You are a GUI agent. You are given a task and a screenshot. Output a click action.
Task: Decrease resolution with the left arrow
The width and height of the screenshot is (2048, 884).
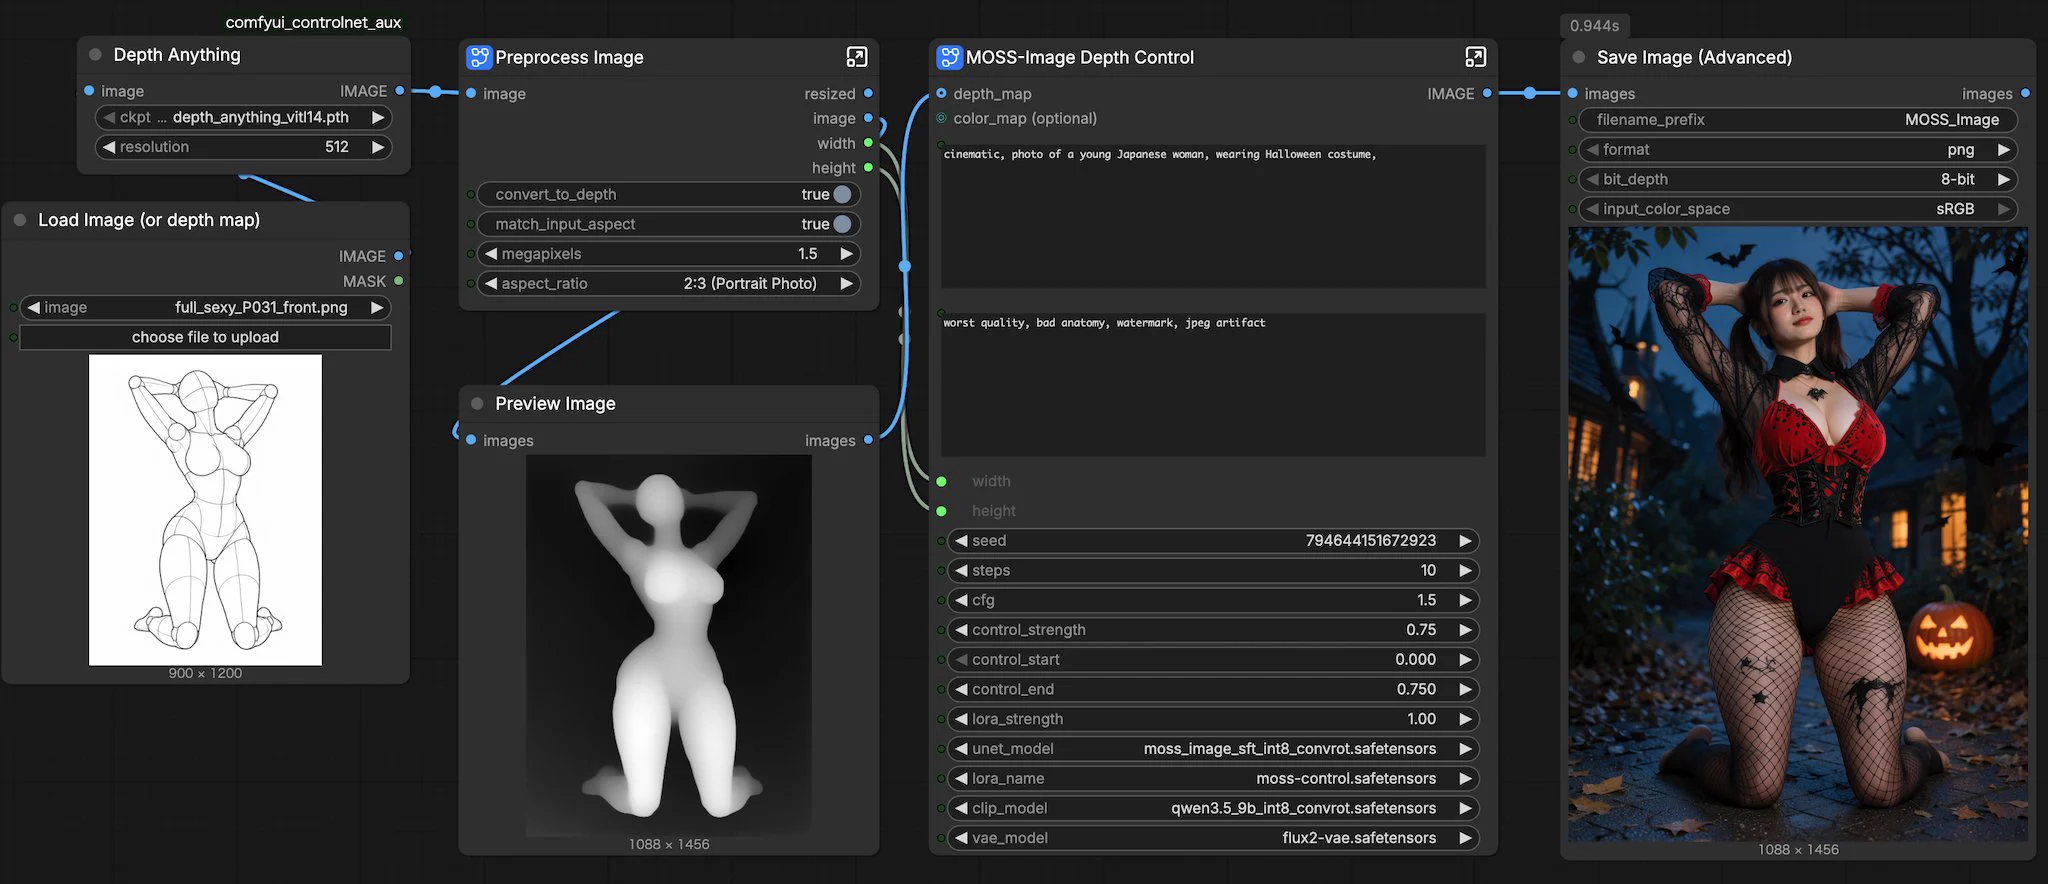coord(109,147)
